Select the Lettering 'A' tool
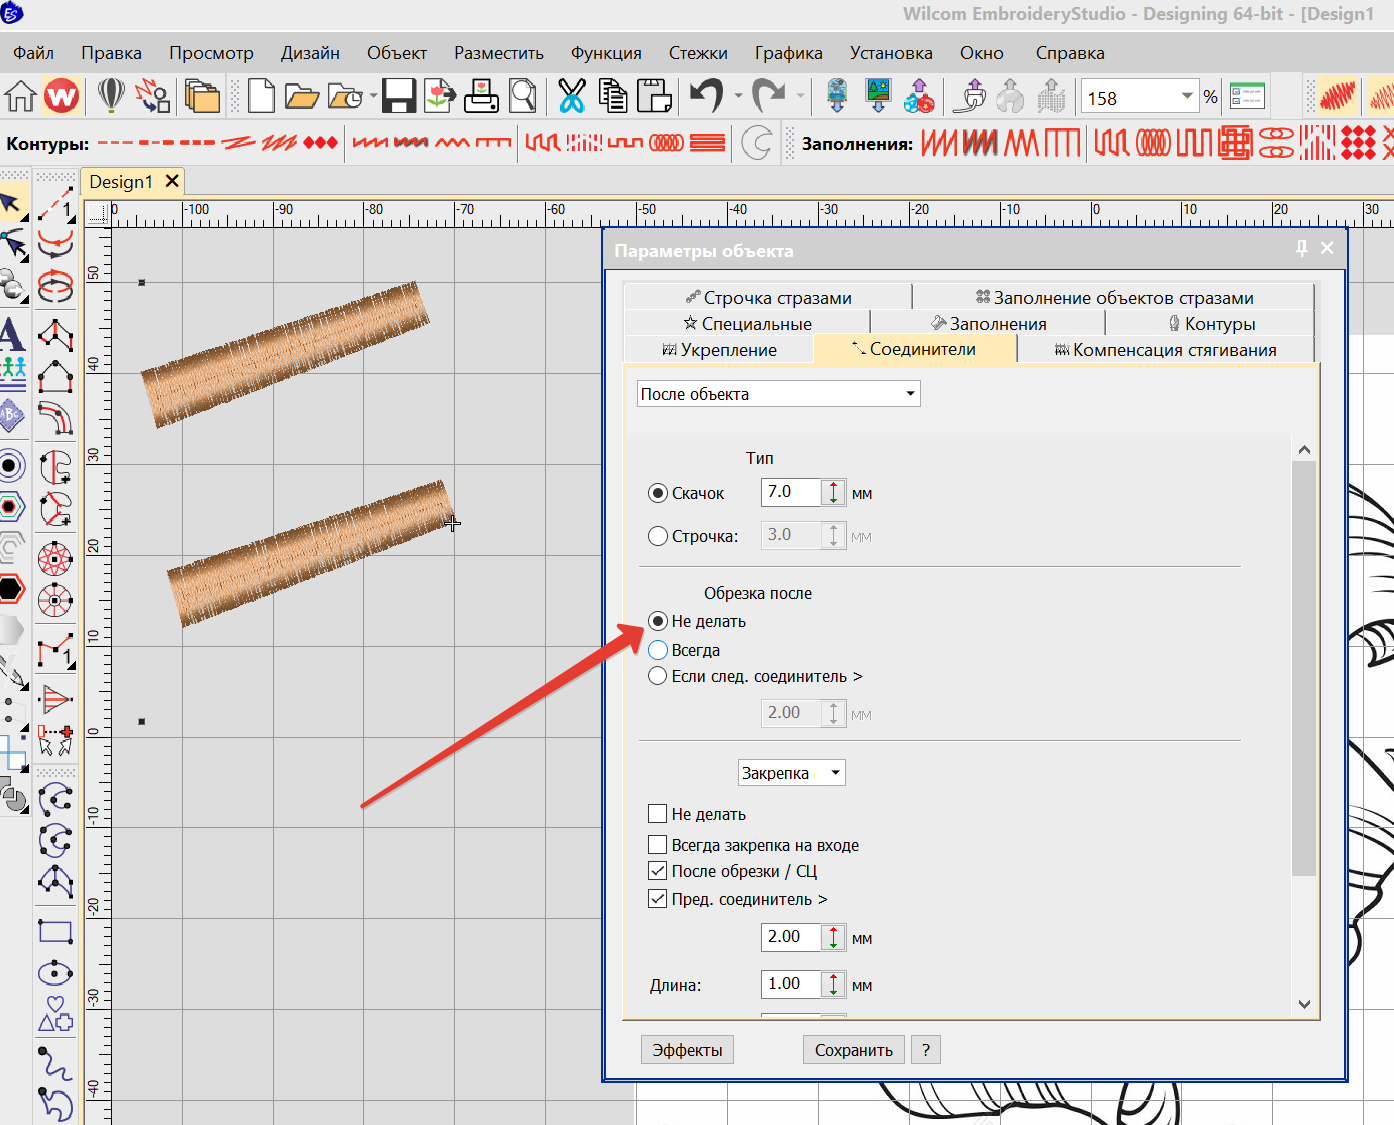Screen dimensions: 1394x1125 [12, 334]
